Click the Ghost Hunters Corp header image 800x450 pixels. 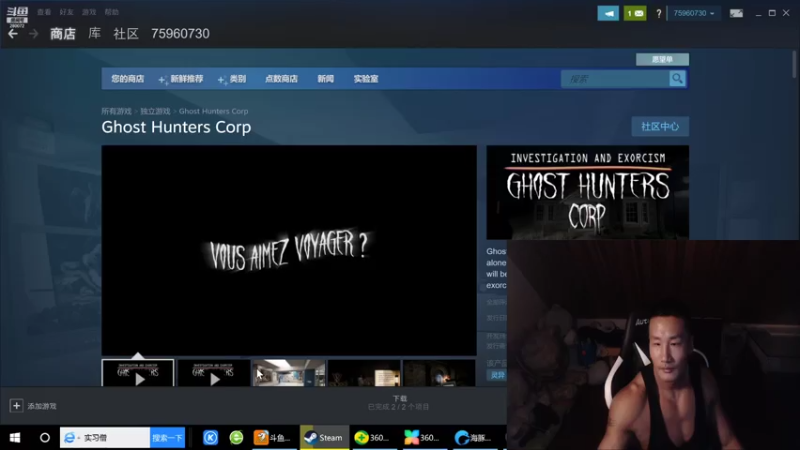(587, 192)
